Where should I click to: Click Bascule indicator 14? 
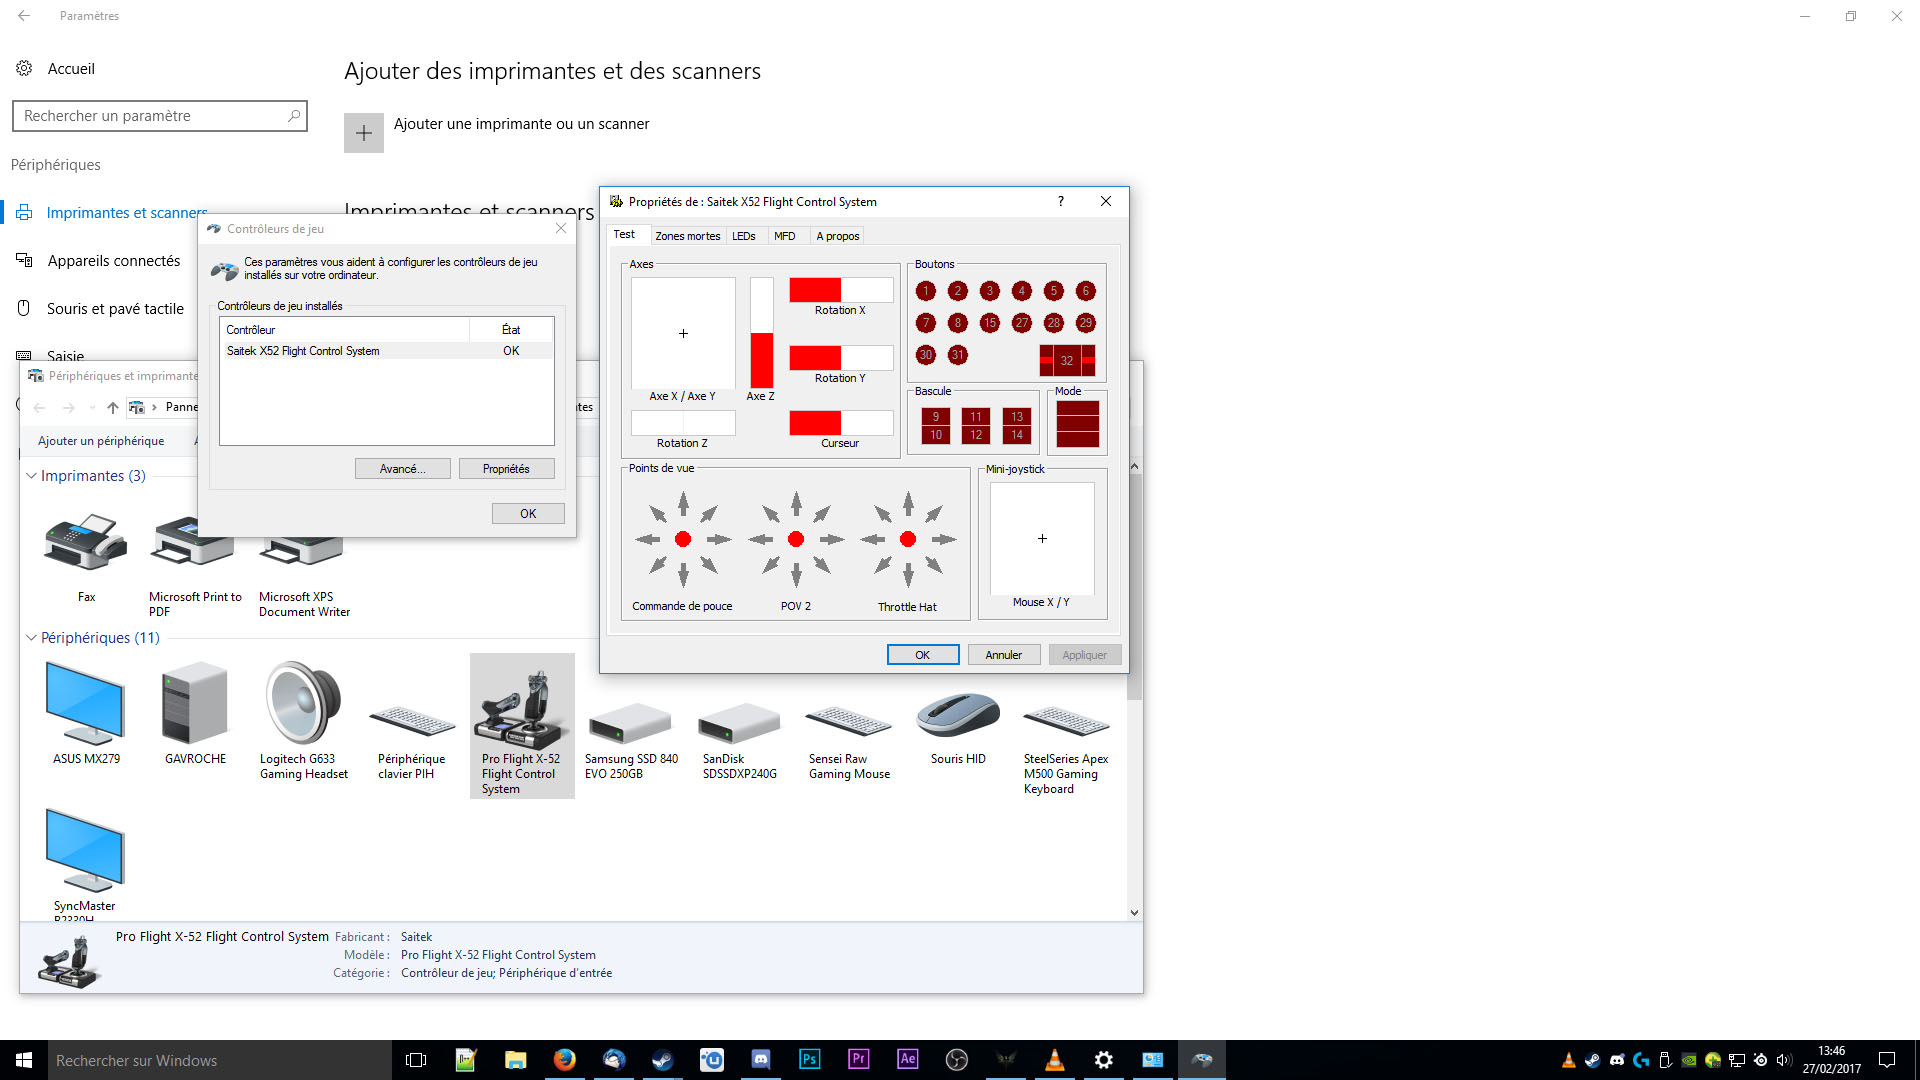(x=1017, y=435)
